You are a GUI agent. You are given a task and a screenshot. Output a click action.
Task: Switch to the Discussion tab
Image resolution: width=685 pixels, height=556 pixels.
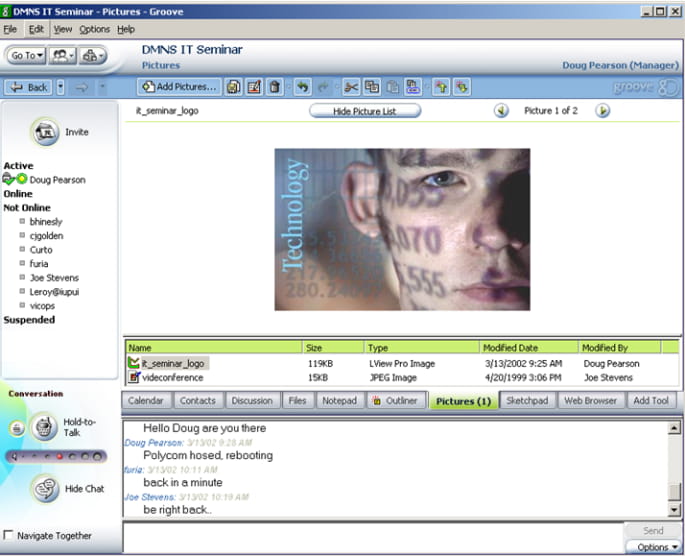pyautogui.click(x=251, y=401)
